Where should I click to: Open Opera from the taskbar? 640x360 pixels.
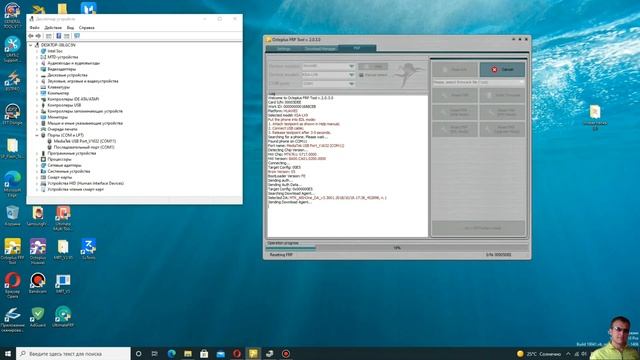[x=237, y=353]
